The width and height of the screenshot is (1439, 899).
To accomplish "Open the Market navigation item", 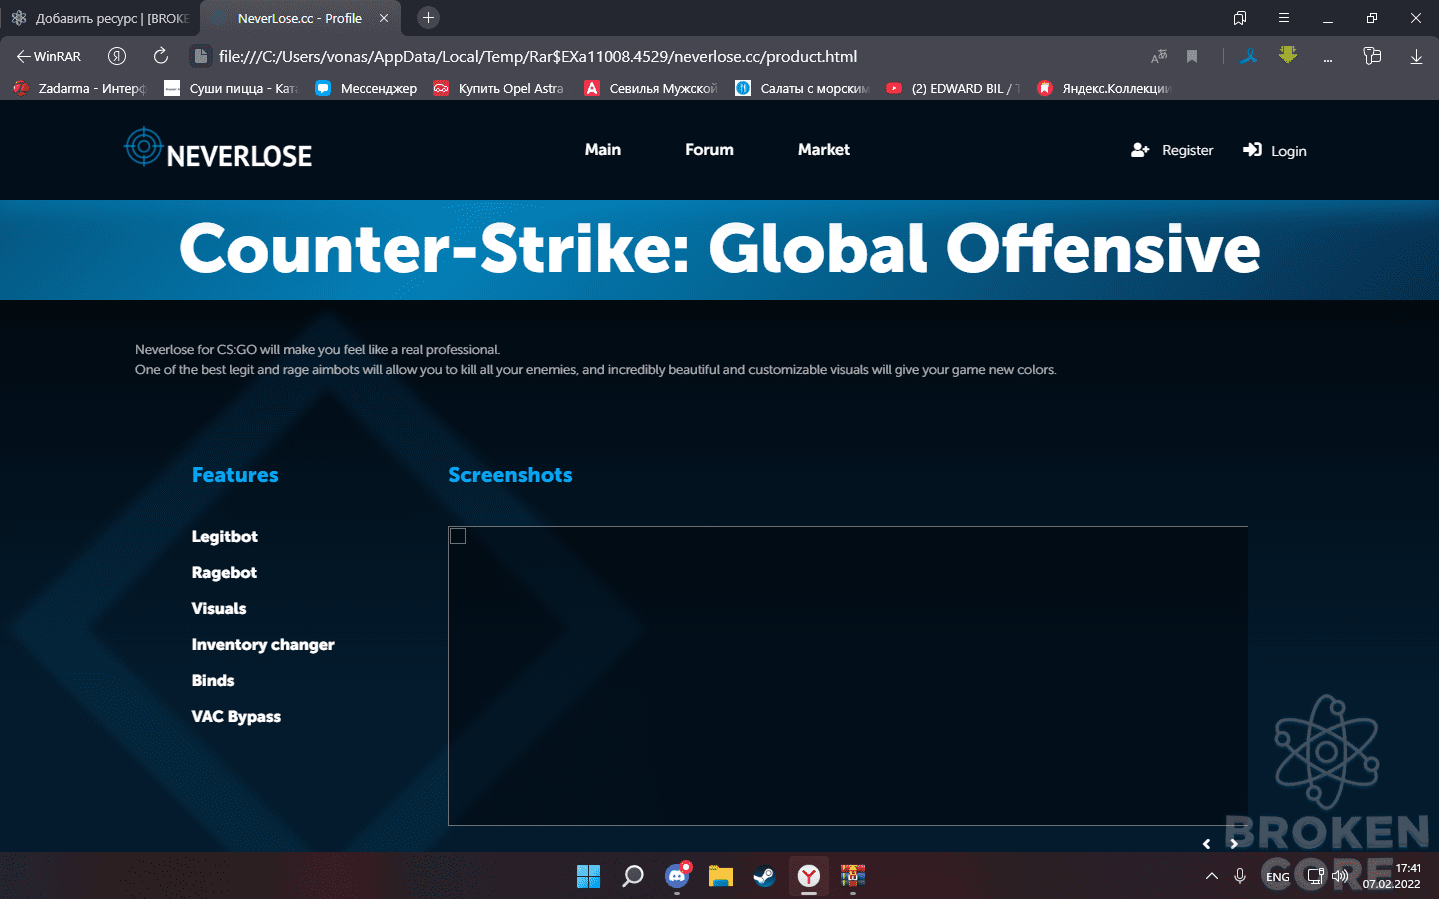I will click(x=824, y=149).
